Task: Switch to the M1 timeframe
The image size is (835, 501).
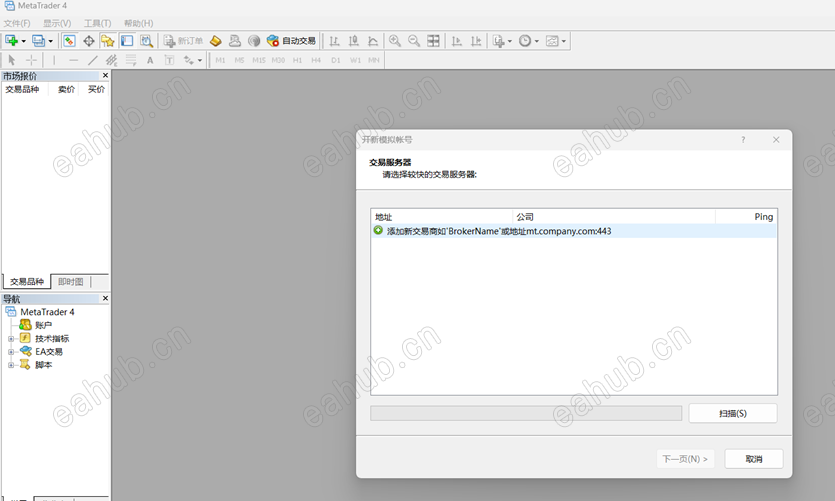Action: (x=220, y=60)
